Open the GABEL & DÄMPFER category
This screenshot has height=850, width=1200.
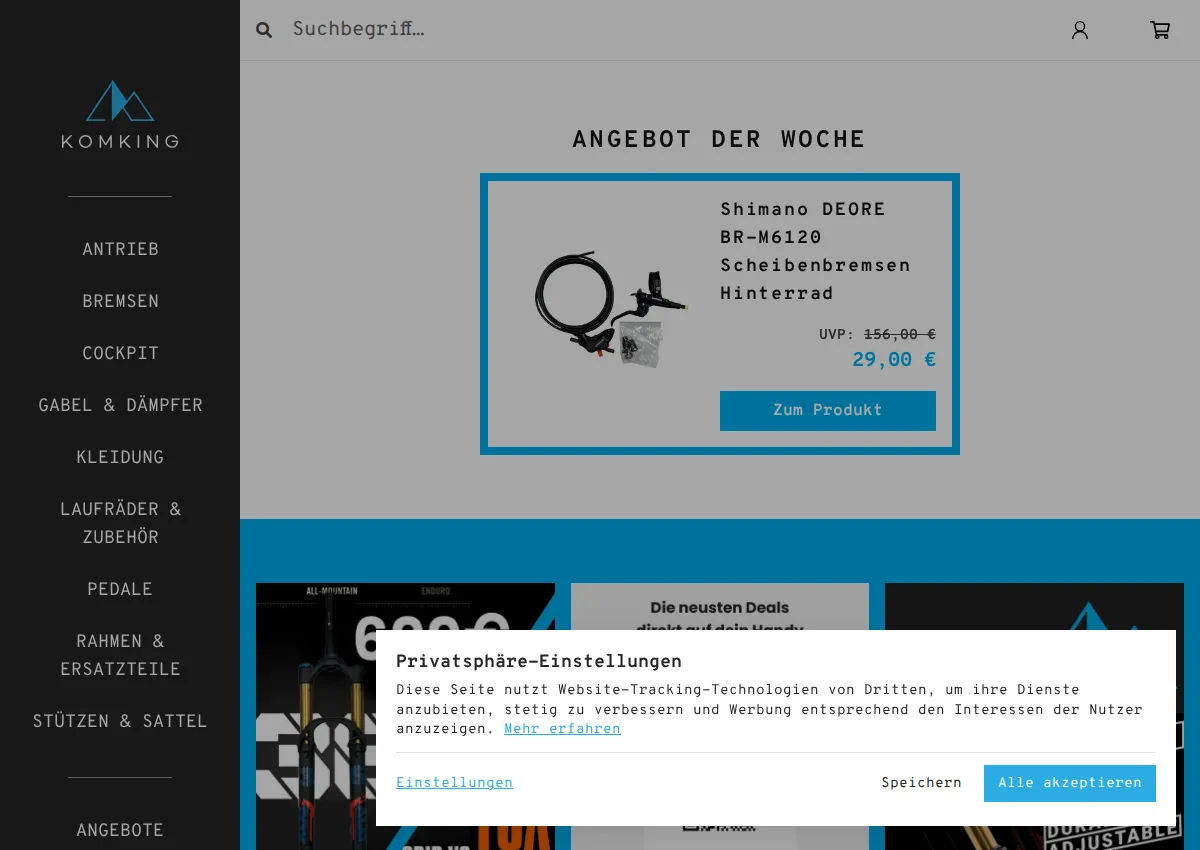[x=120, y=405]
